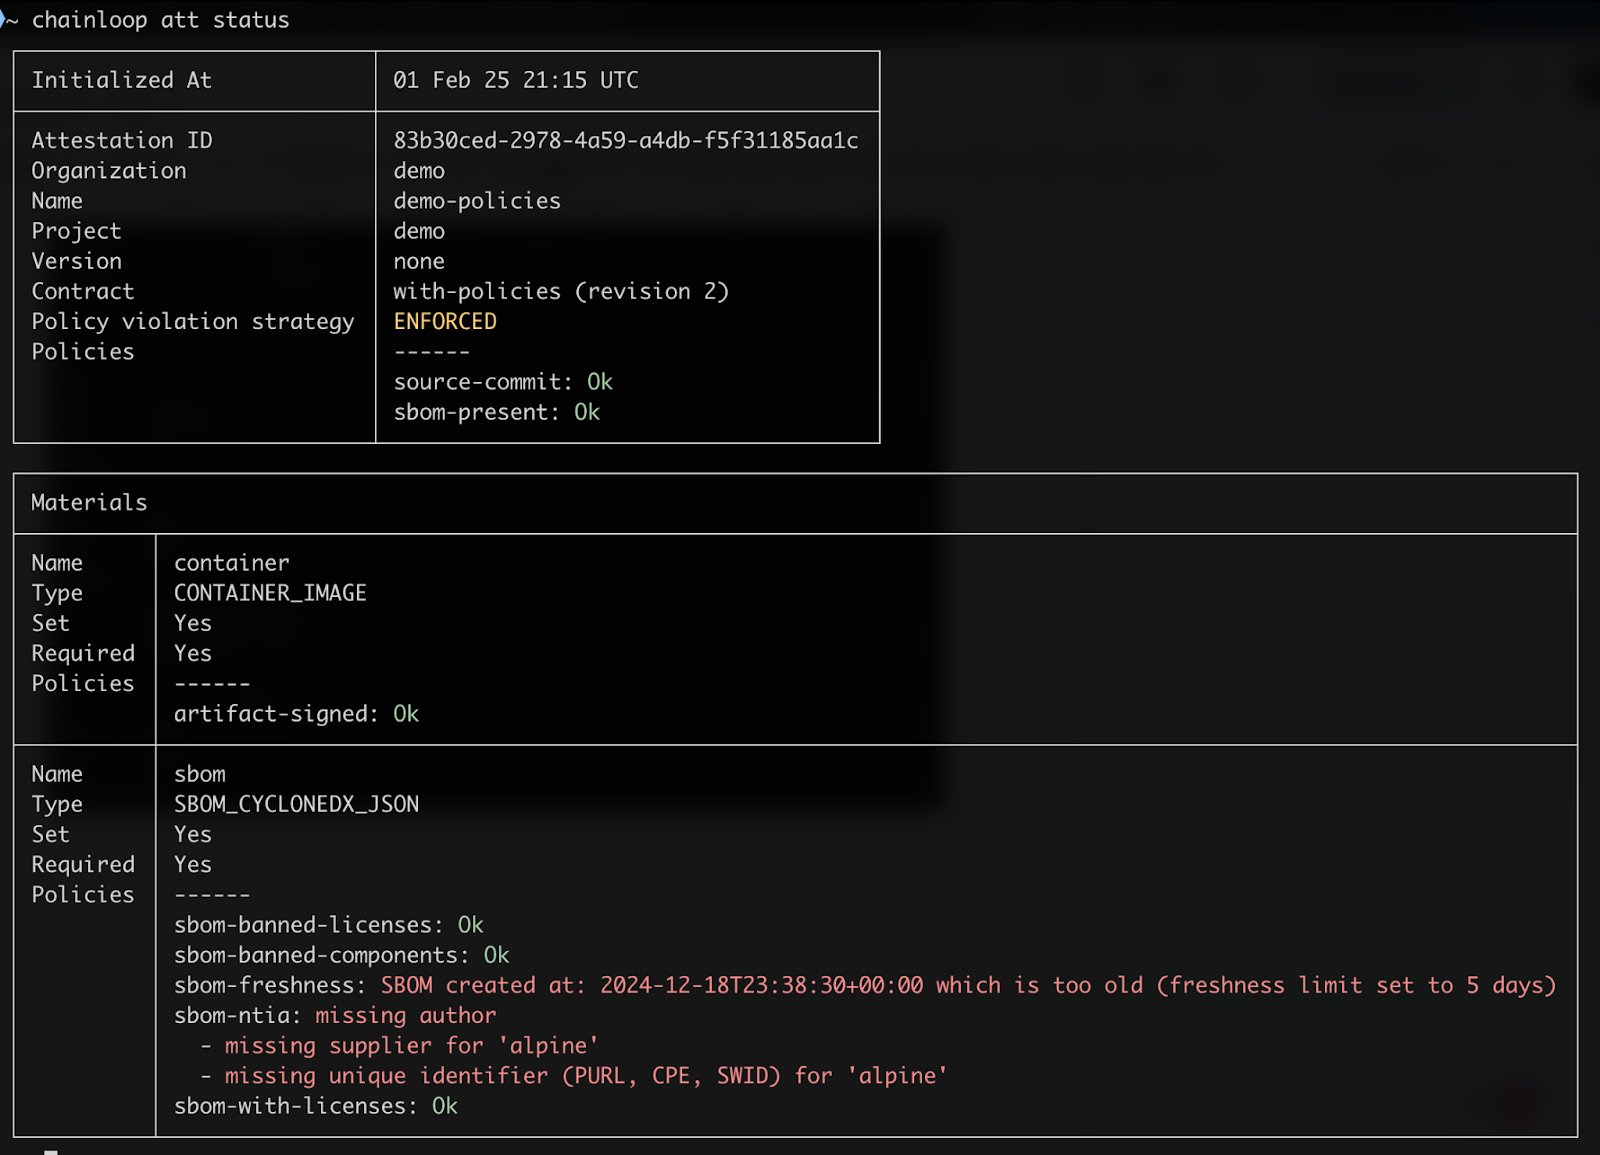This screenshot has width=1600, height=1155.
Task: Click the SBOM_CYCLONEDX_JSON type value
Action: coord(296,804)
